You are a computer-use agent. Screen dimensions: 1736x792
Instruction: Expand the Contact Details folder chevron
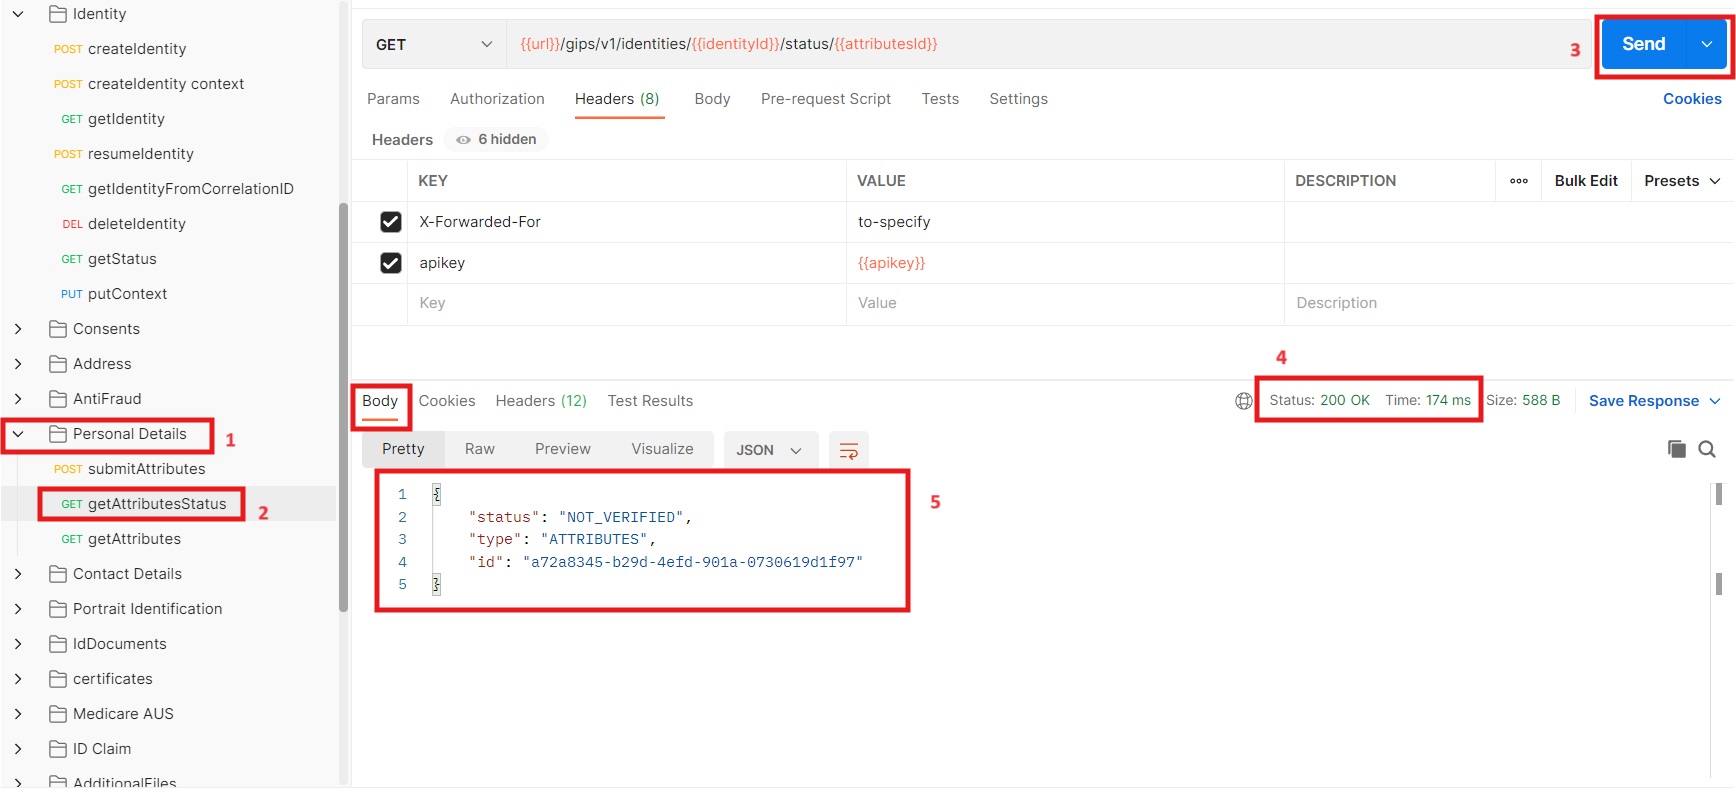[18, 574]
